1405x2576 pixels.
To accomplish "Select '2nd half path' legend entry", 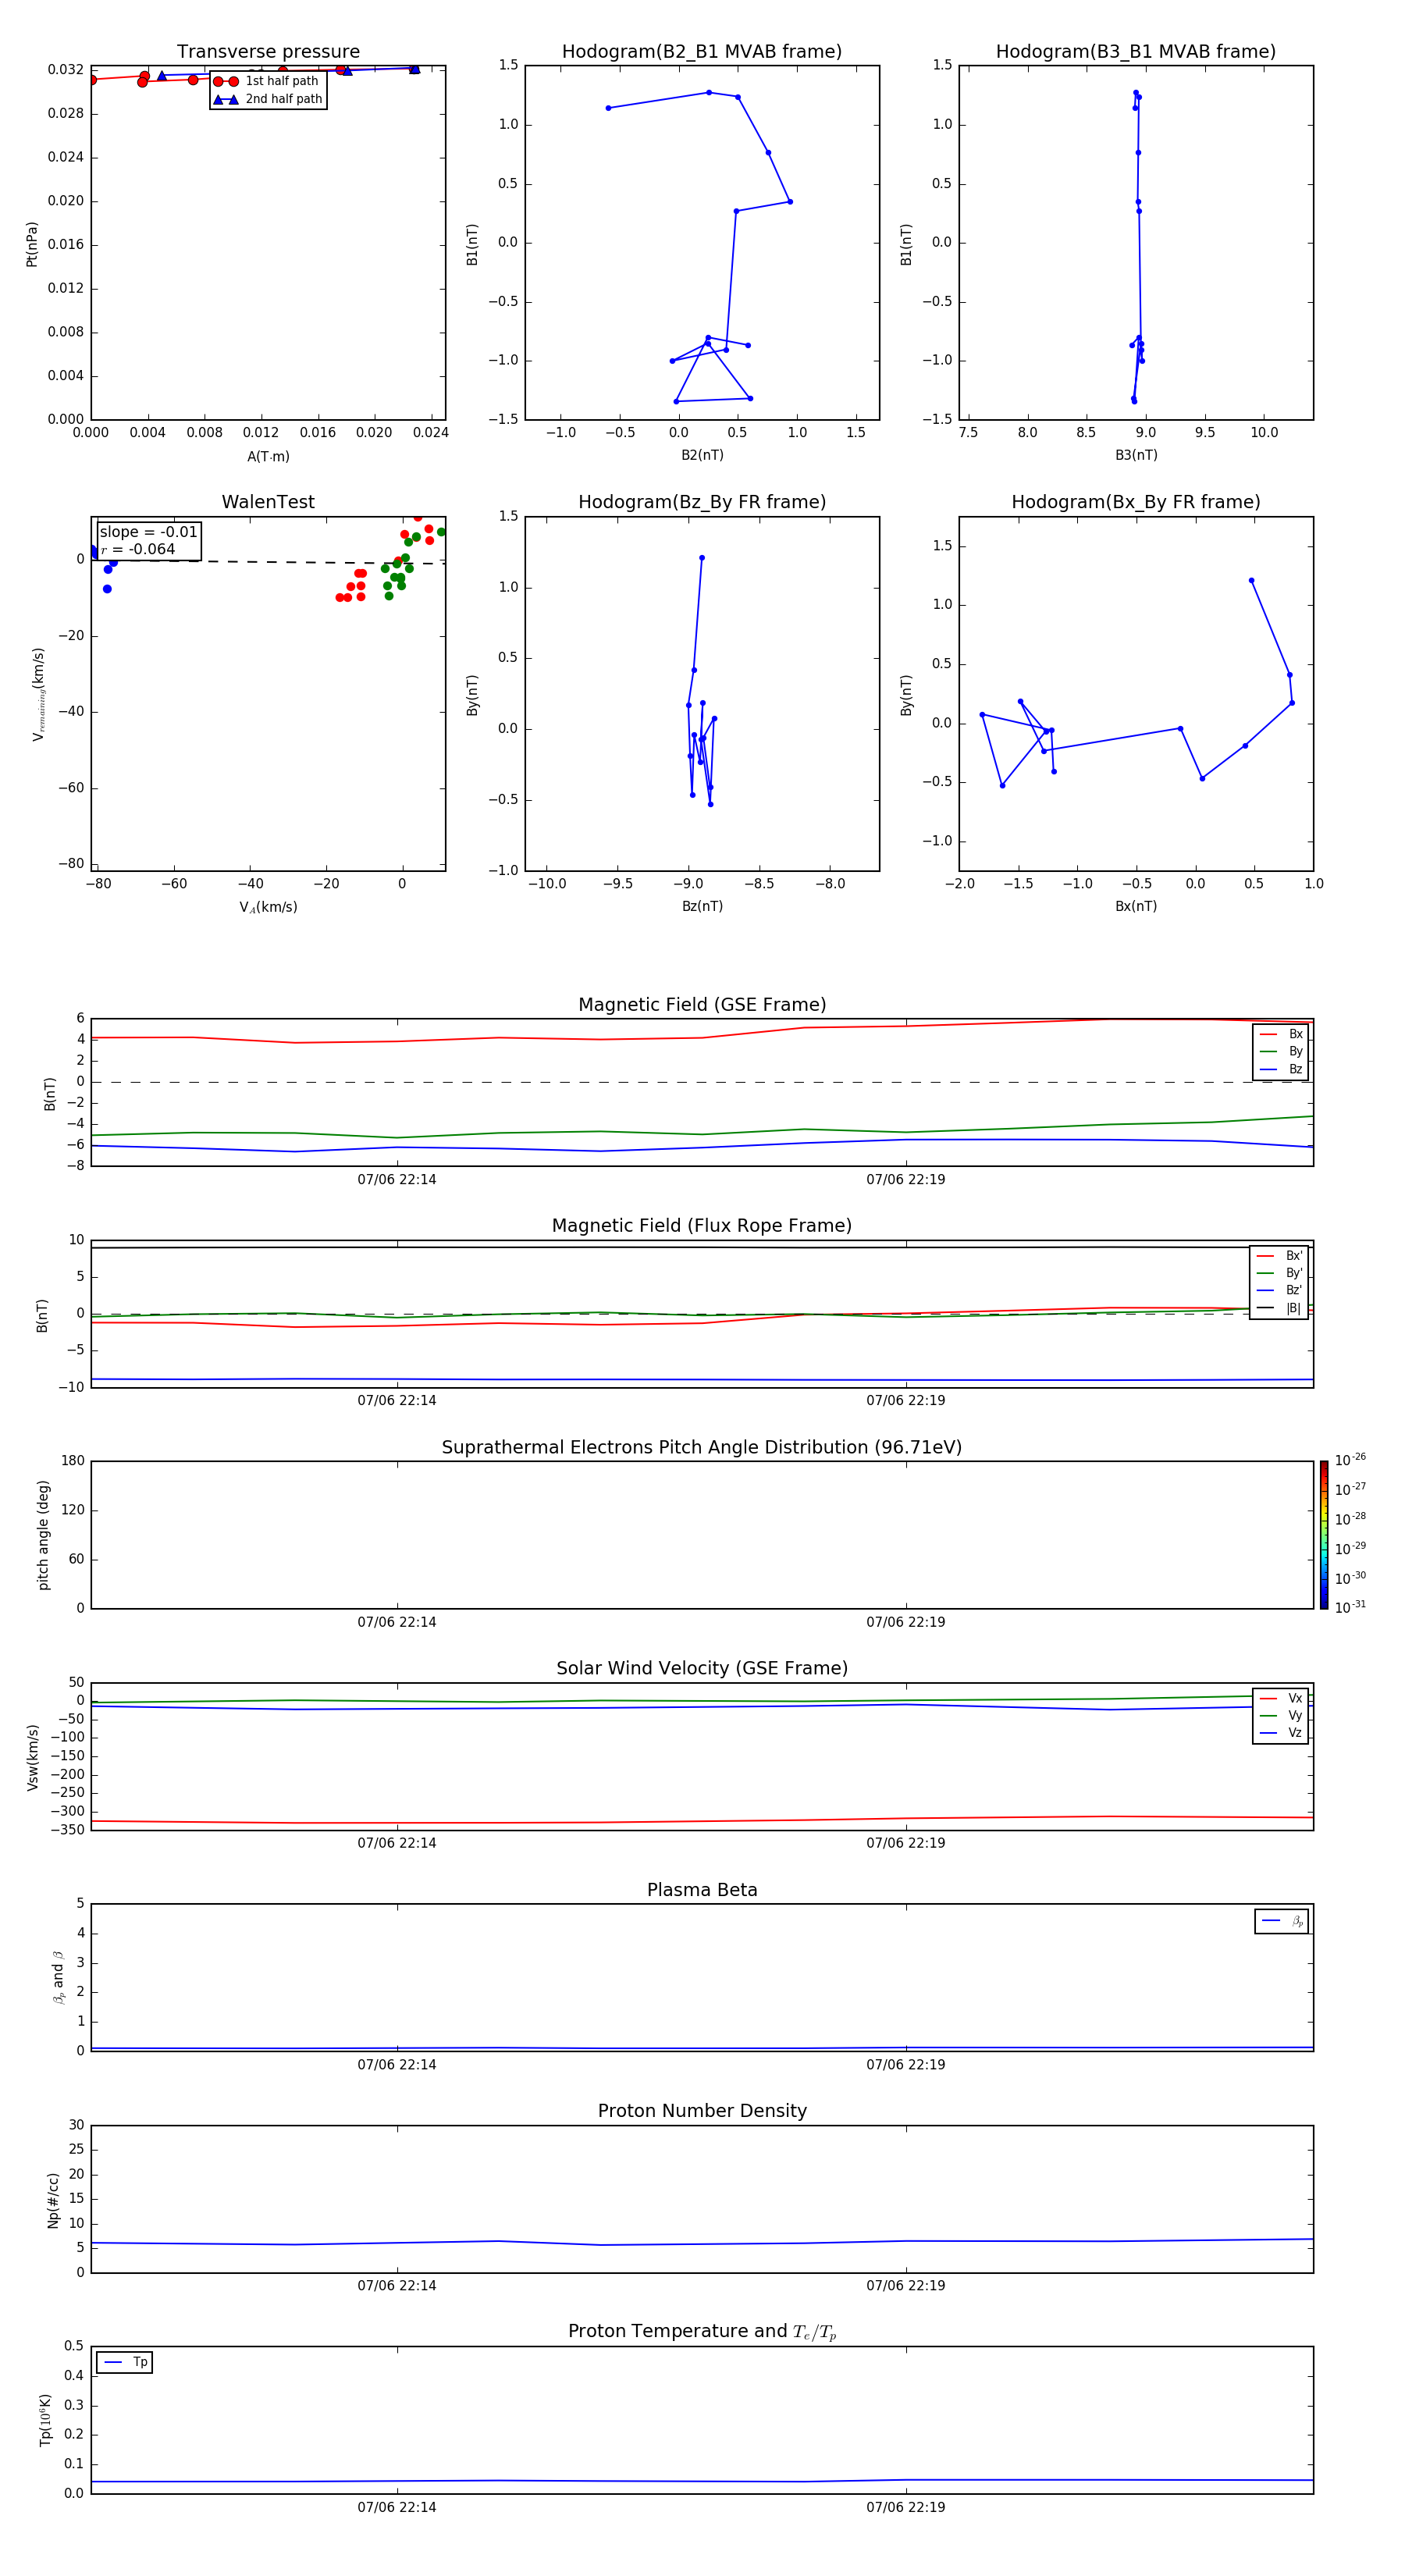I will 267,99.
